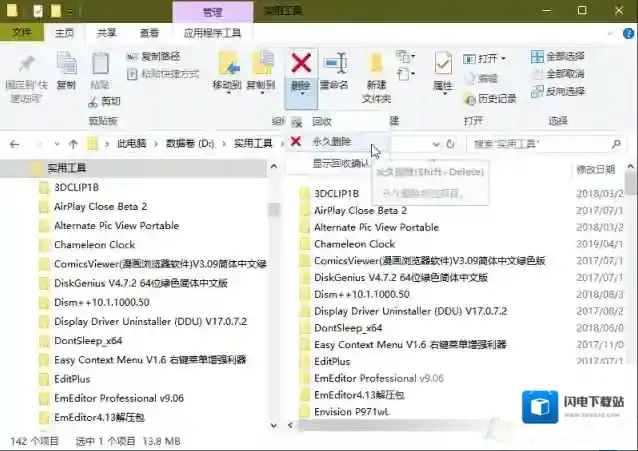Open the File (文件) tab

(x=22, y=32)
